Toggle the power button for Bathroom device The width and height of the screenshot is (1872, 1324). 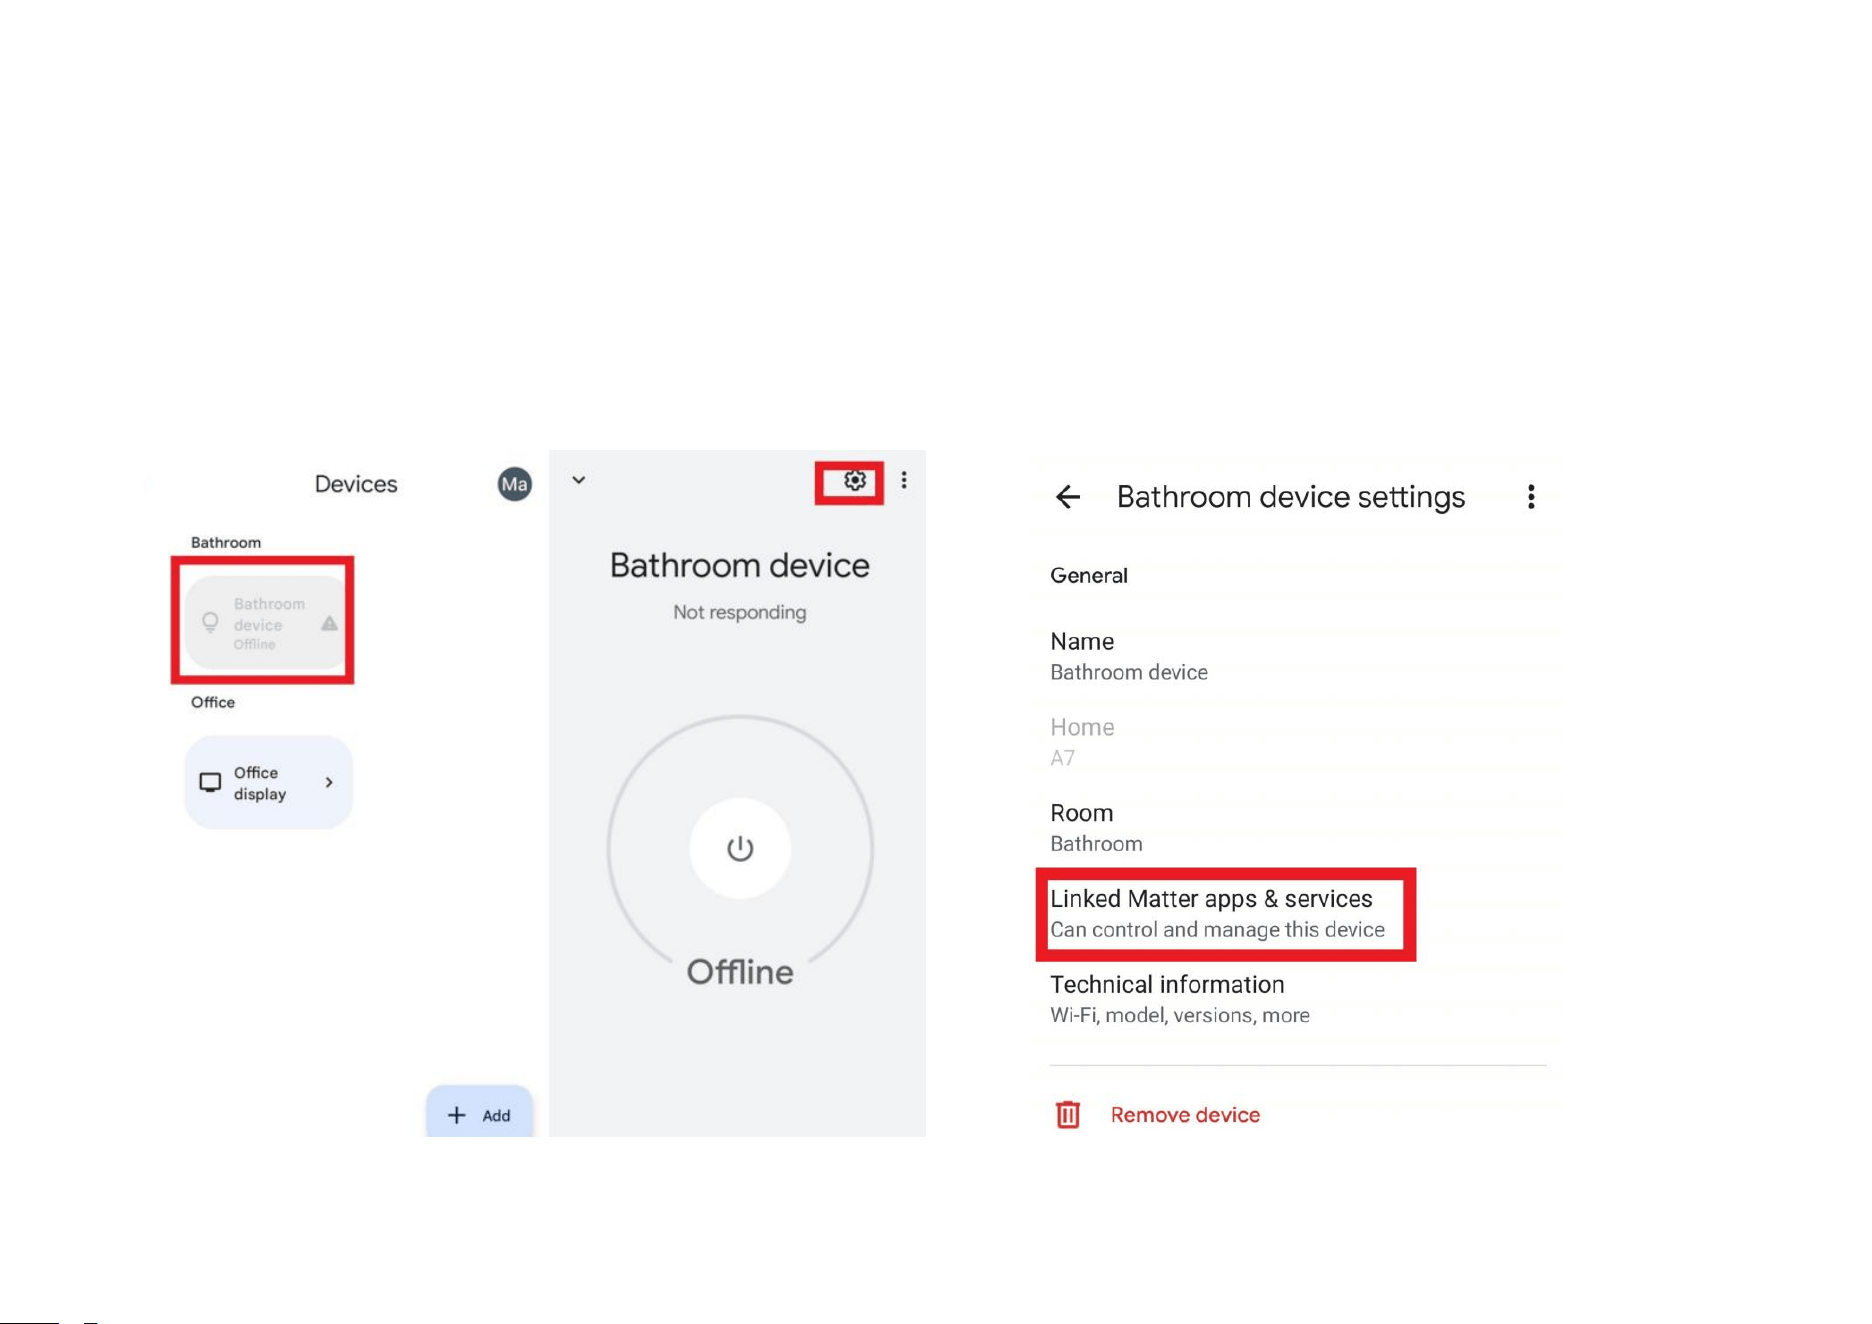tap(740, 848)
